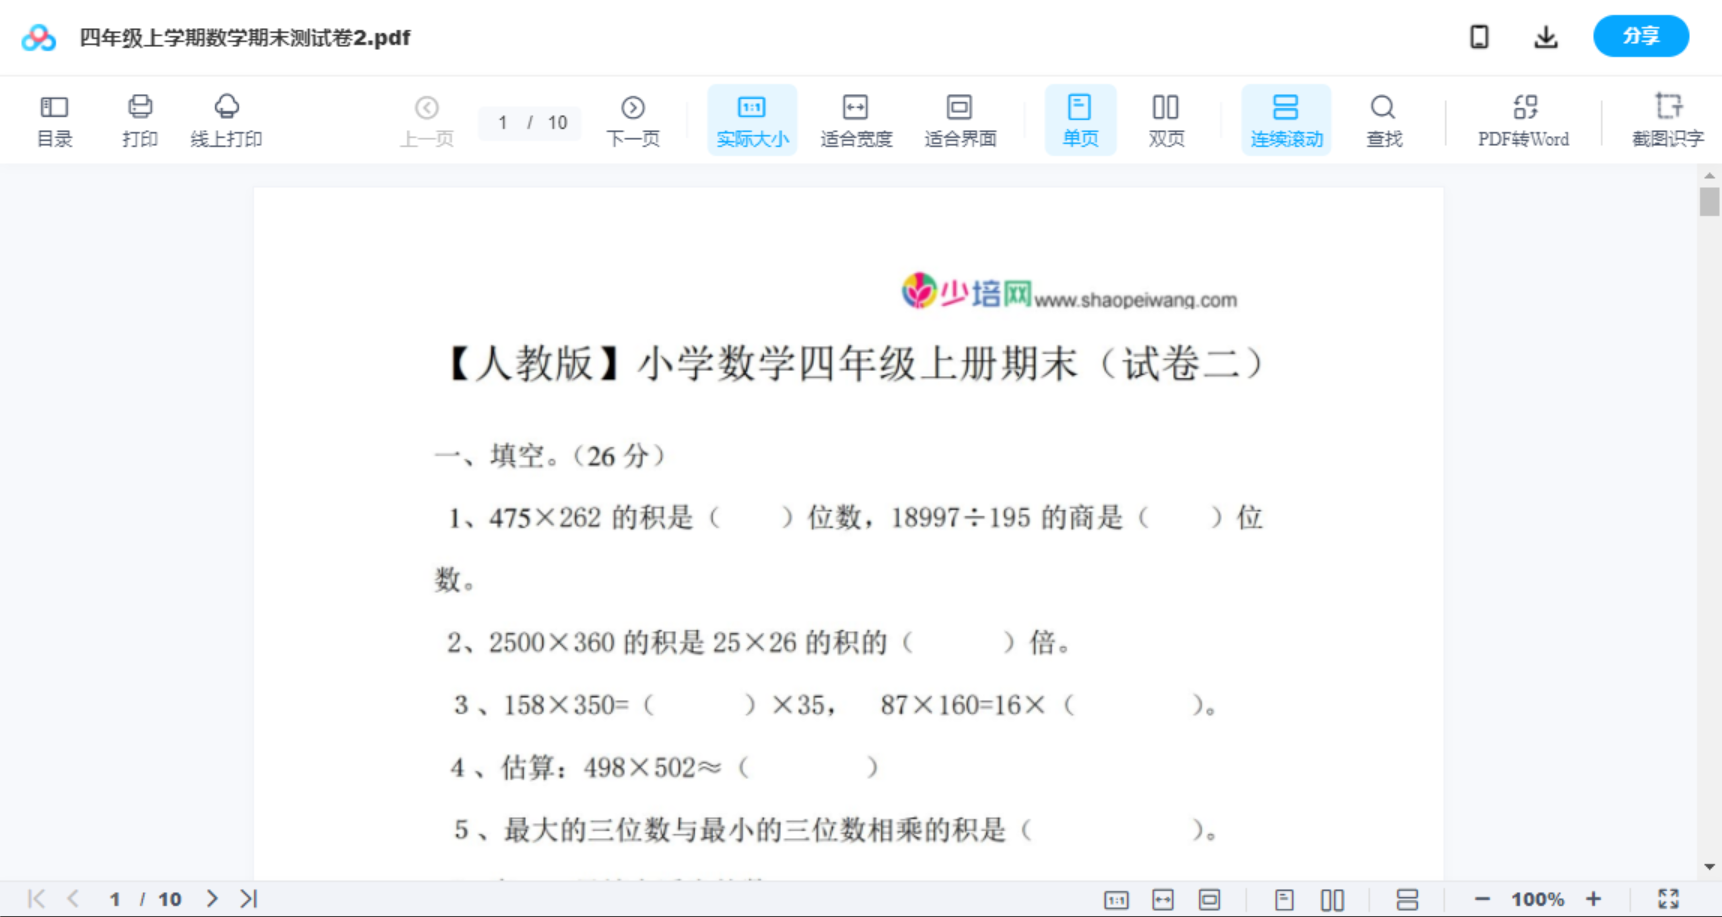
Task: Switch to 适合宽度 fit-width mode
Action: tap(856, 119)
